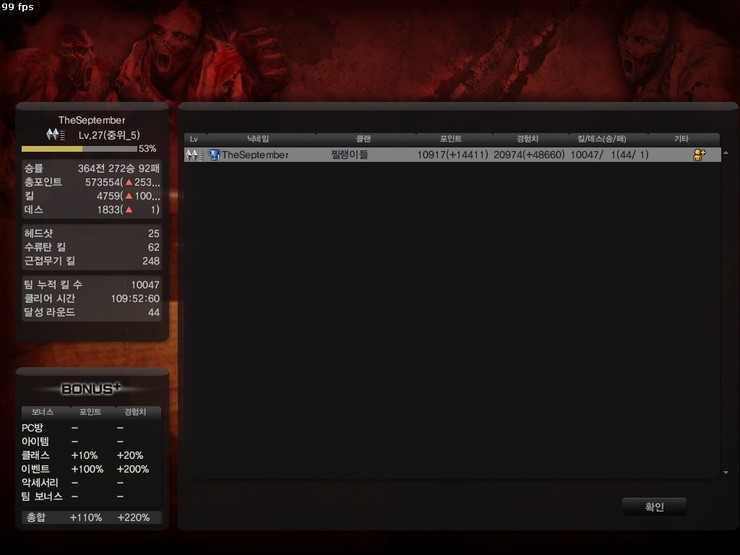Click the clan name 찔랭이들
Viewport: 740px width, 555px height.
click(x=349, y=154)
